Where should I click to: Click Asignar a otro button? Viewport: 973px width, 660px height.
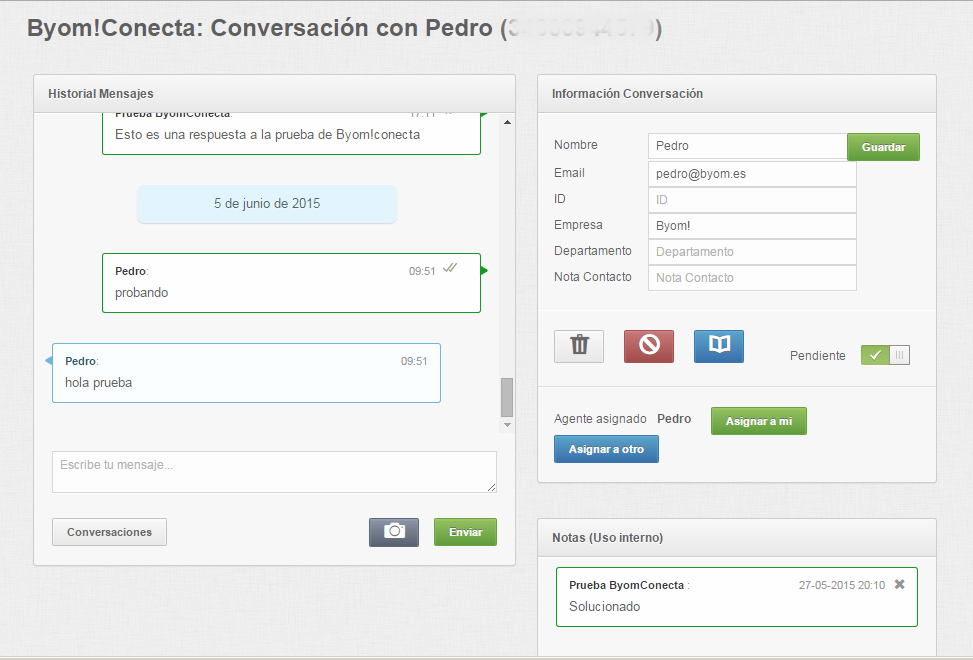pos(606,449)
